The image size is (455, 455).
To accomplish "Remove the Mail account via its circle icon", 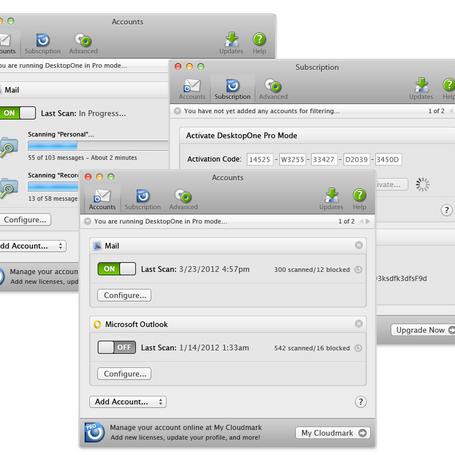I will point(359,245).
